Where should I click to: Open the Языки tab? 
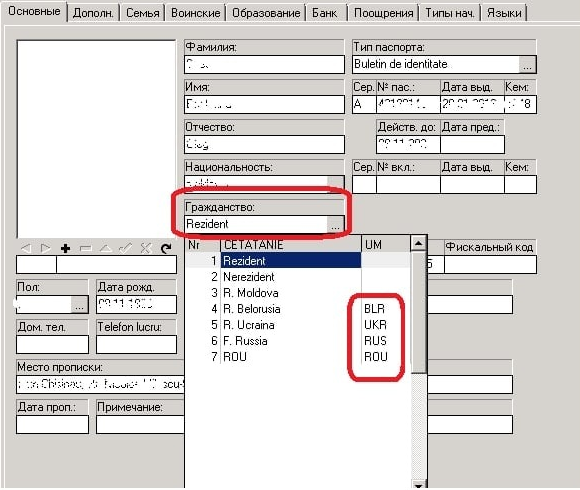coord(504,13)
